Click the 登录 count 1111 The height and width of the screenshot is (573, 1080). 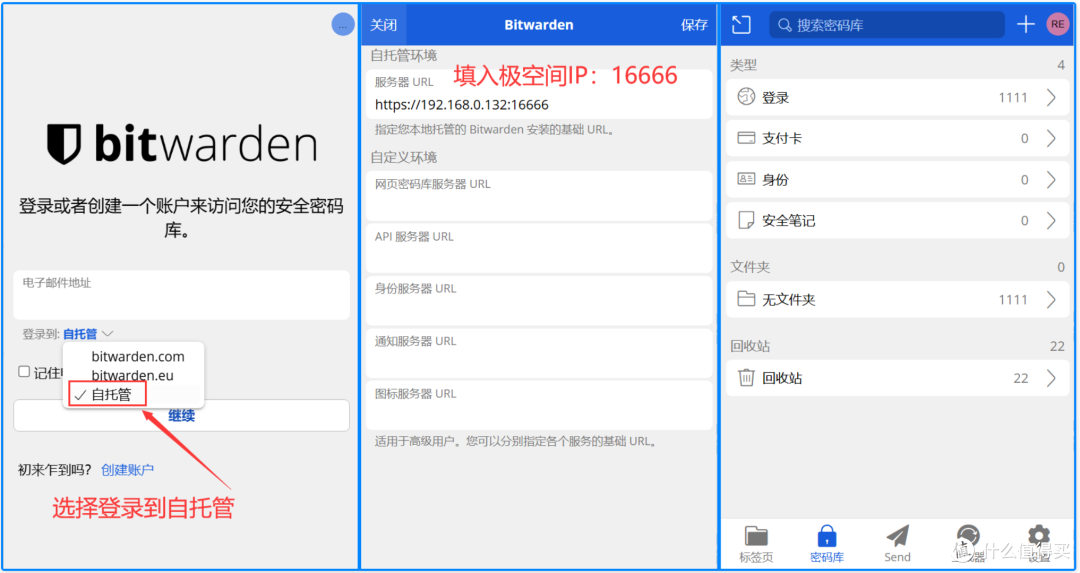point(1012,98)
